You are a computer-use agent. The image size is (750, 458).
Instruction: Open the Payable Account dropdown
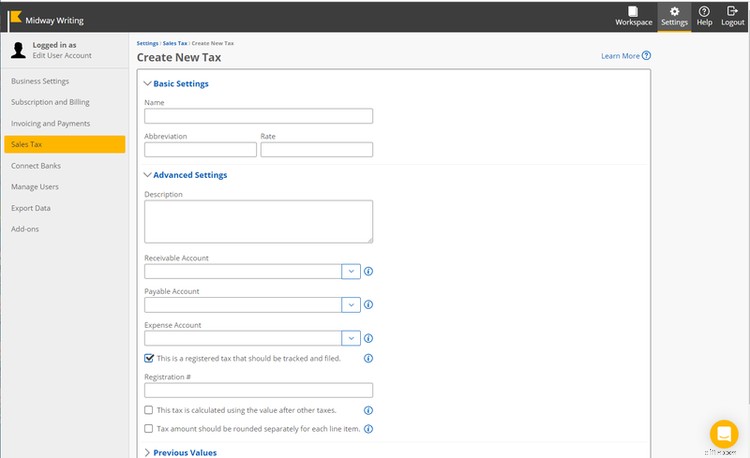click(x=351, y=305)
